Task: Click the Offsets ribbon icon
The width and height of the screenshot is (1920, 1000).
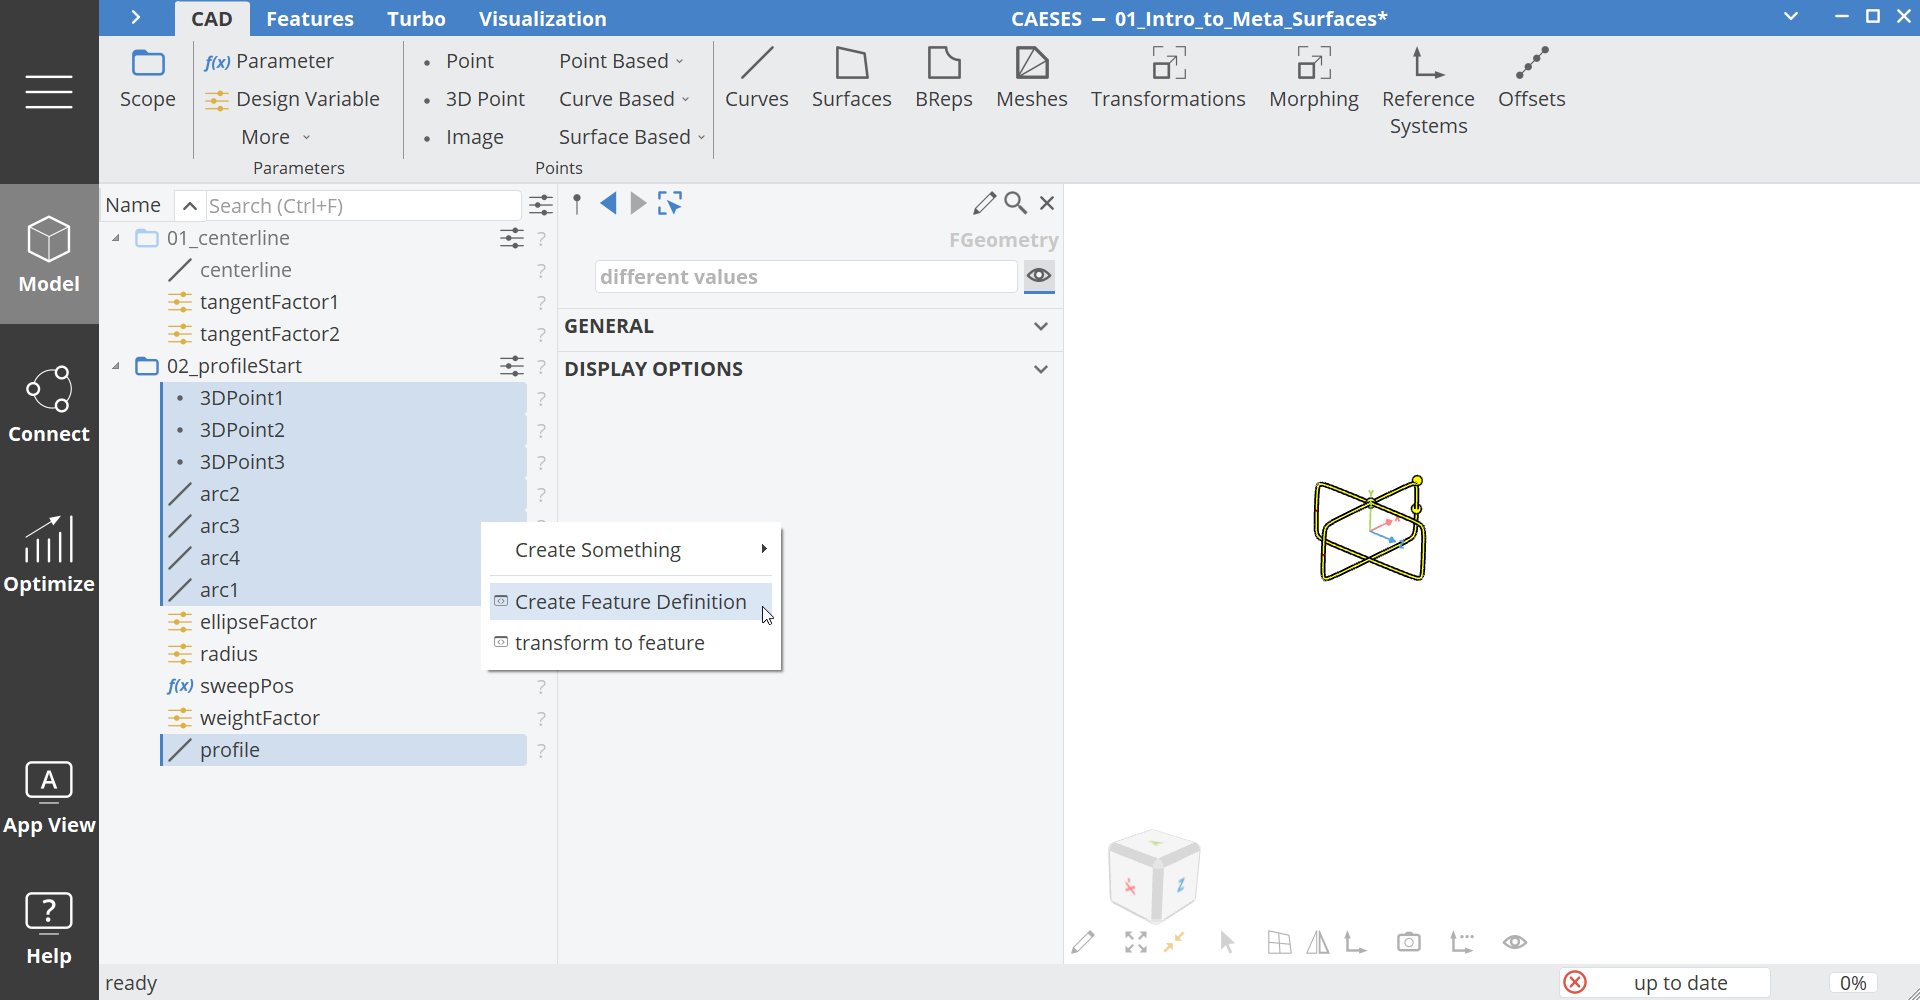Action: click(1531, 77)
